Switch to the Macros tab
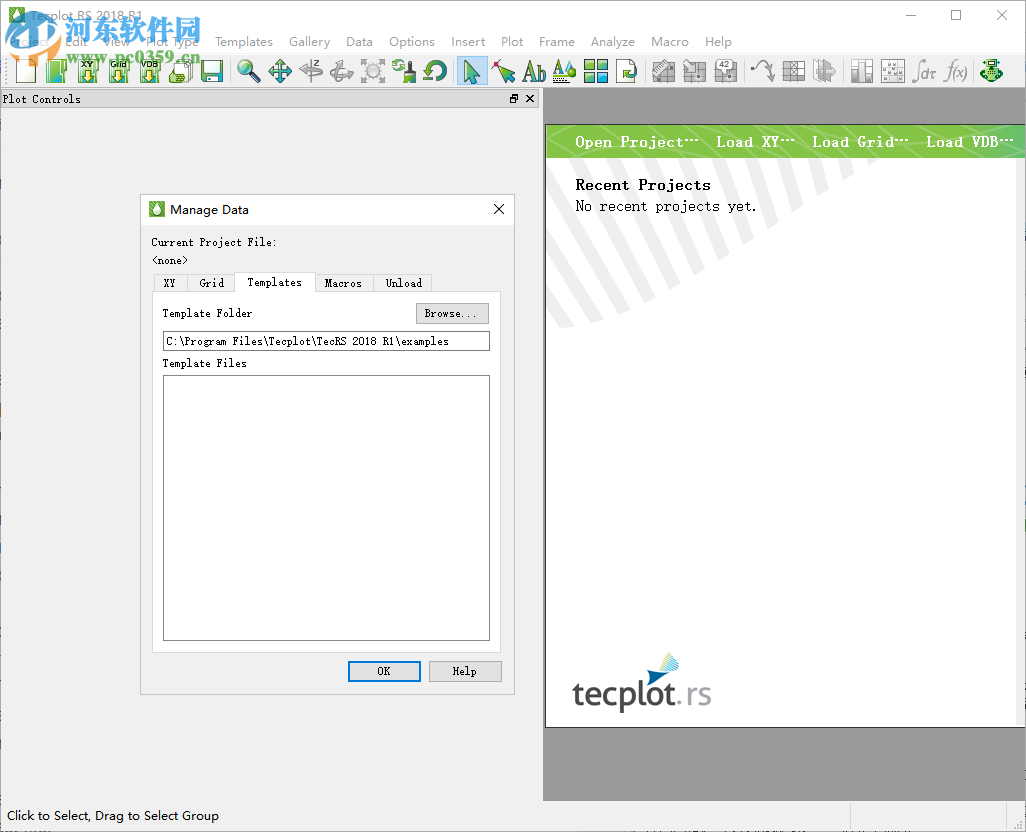This screenshot has width=1026, height=832. (344, 283)
